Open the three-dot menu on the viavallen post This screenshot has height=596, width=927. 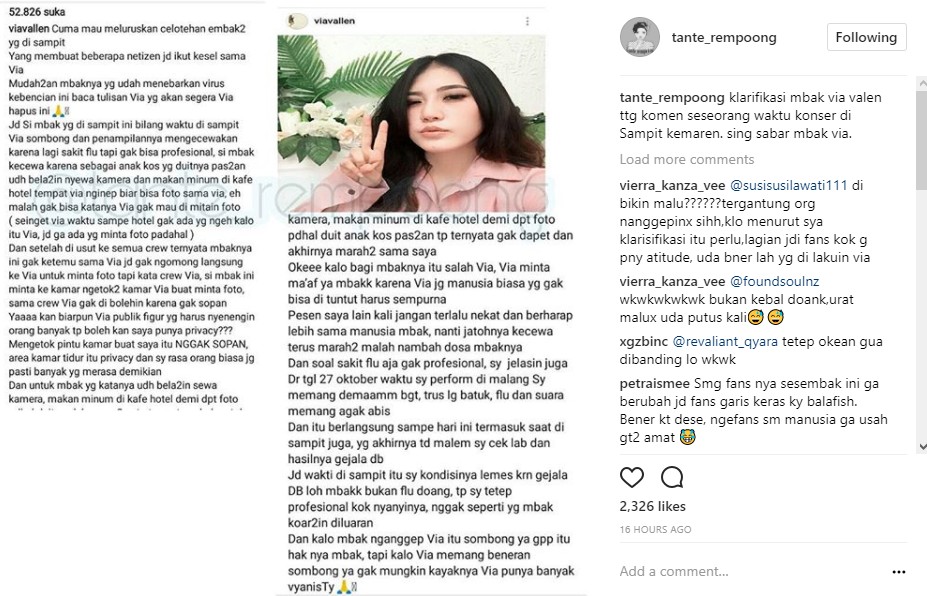pos(527,21)
